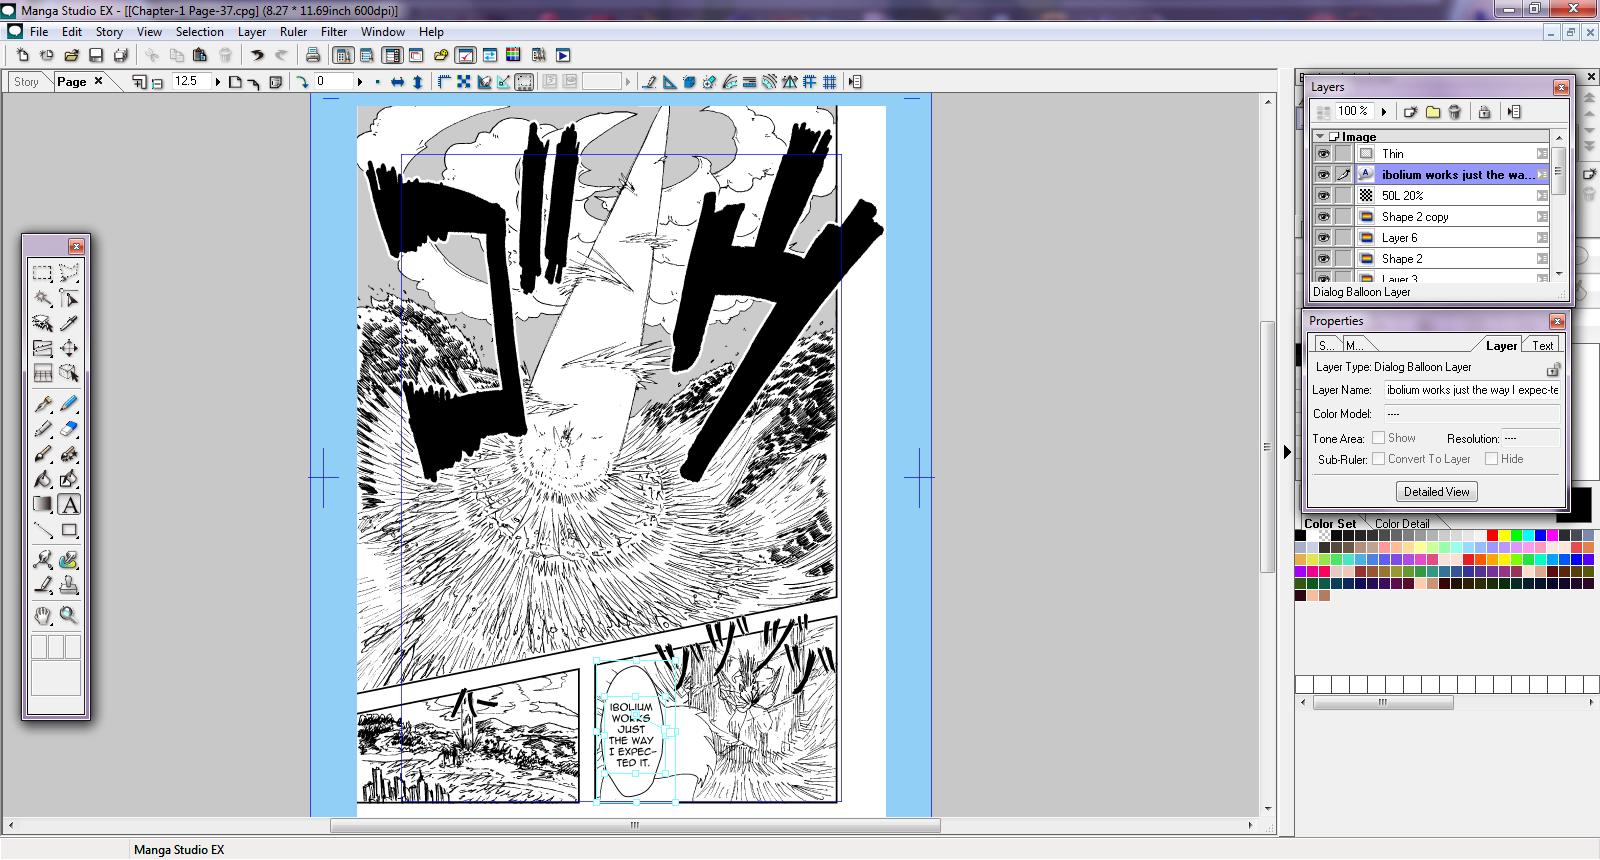Pick the yellow swatch in Color Set
Screen dimensions: 1600x860
click(1504, 536)
